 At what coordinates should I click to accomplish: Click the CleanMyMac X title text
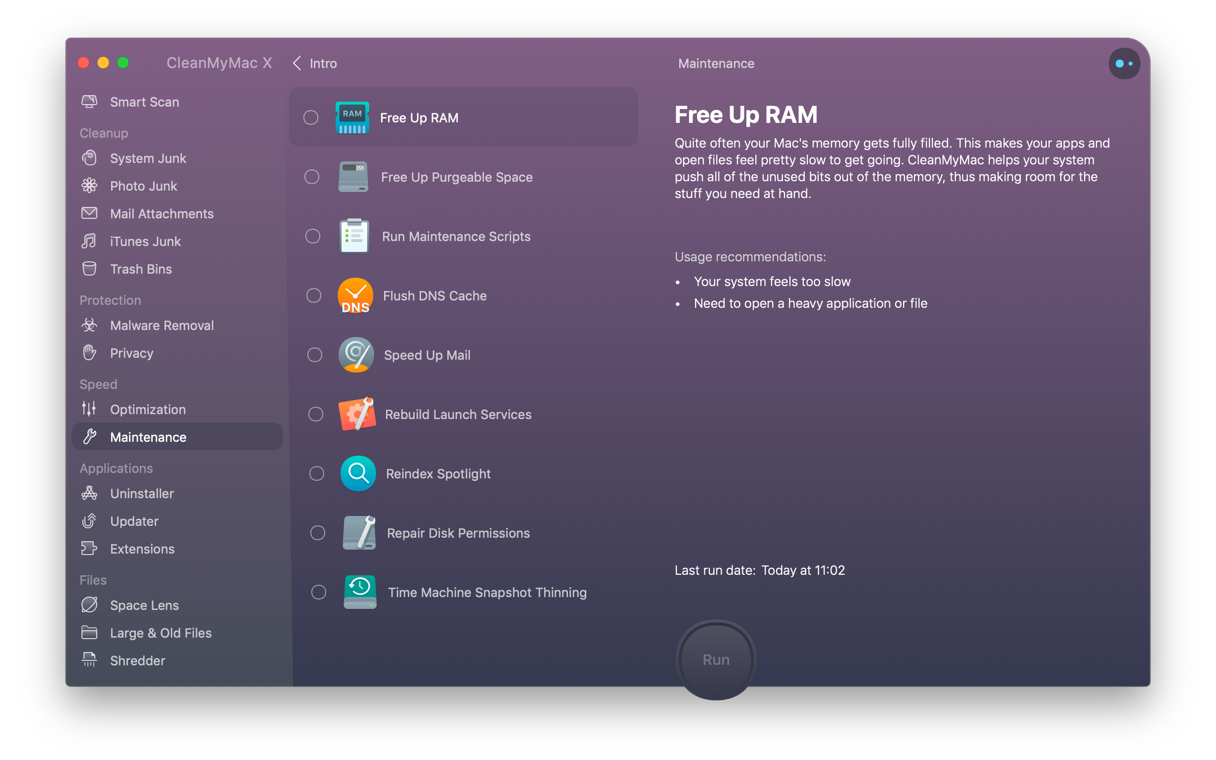click(x=219, y=63)
